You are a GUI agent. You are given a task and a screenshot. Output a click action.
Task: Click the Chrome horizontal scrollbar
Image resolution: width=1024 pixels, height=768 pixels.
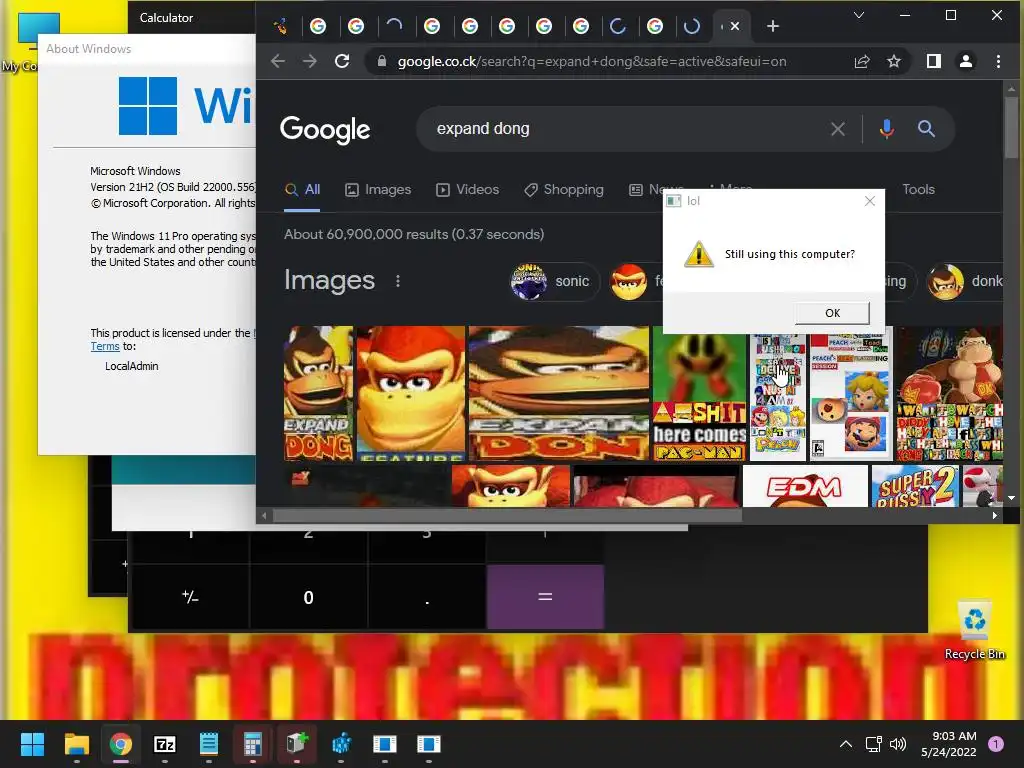507,515
